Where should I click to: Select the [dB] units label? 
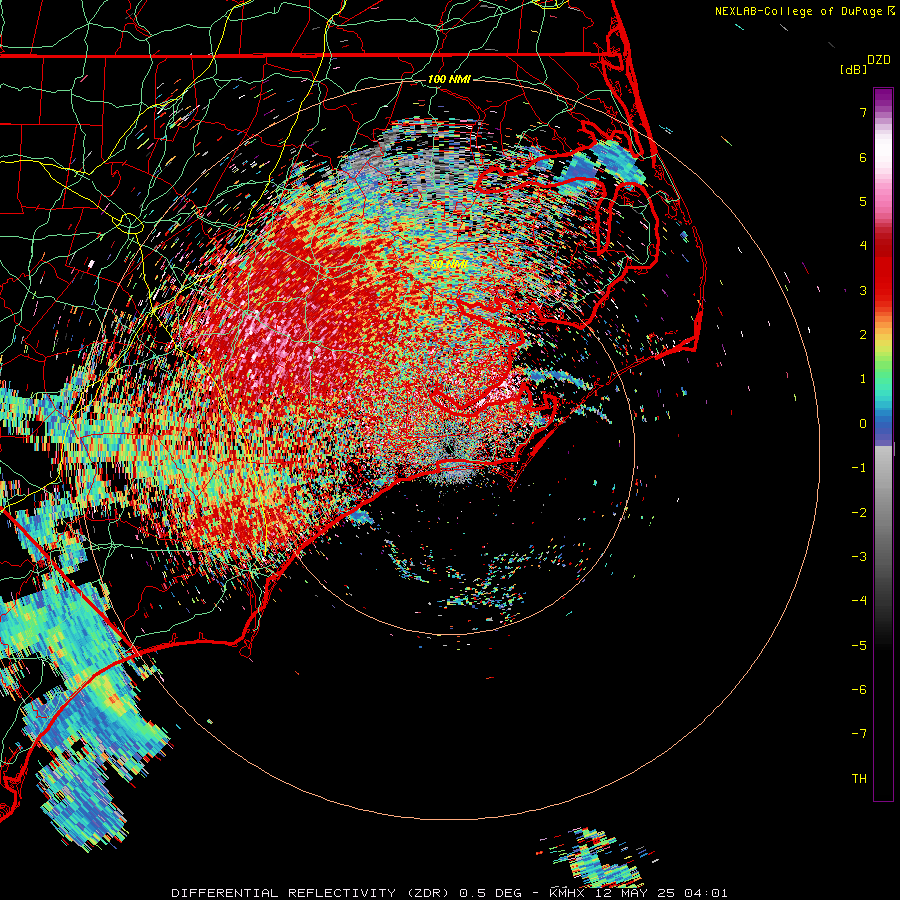[x=853, y=69]
